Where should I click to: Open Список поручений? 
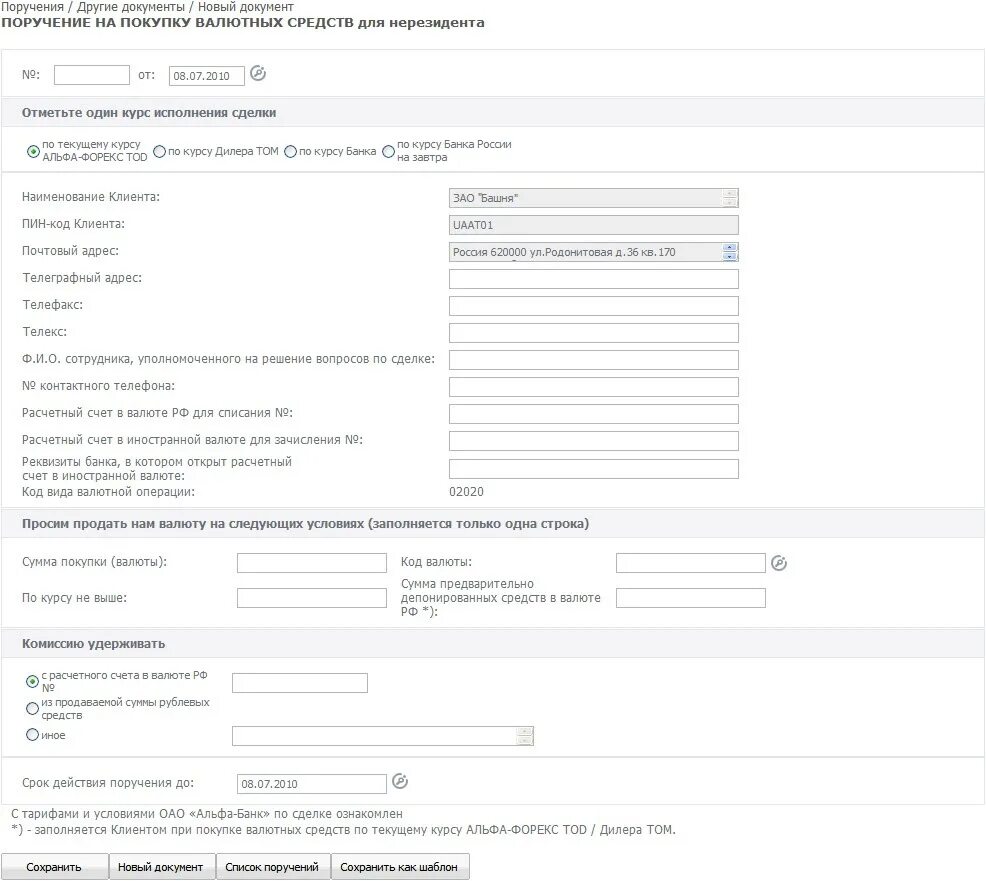[273, 867]
